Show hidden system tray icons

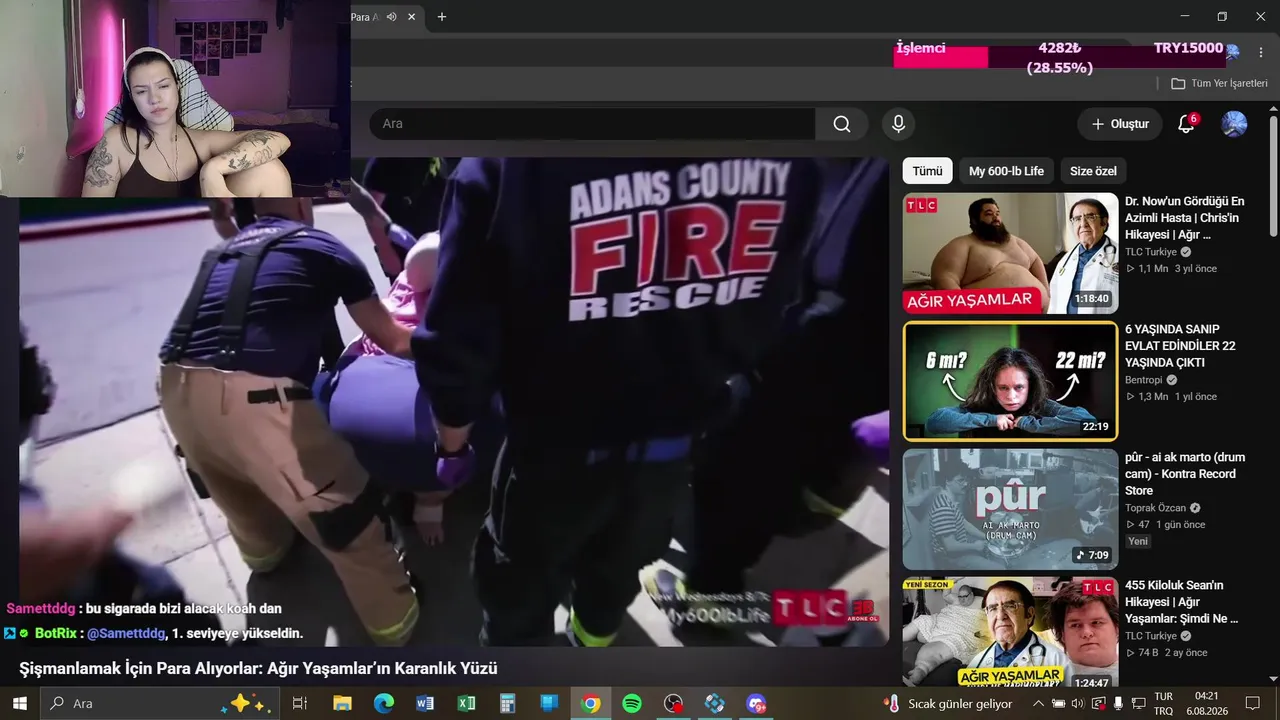pos(1037,703)
